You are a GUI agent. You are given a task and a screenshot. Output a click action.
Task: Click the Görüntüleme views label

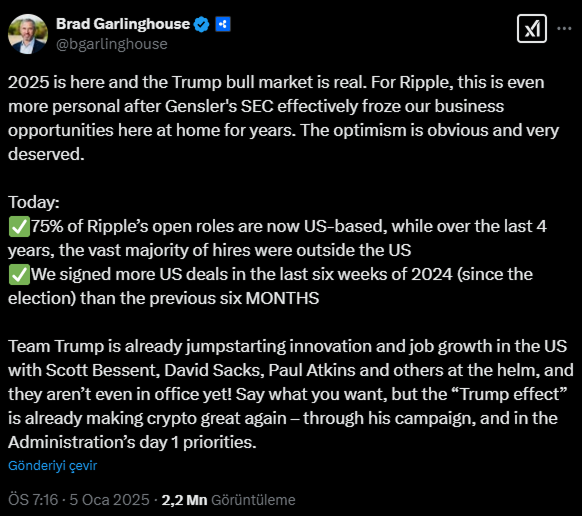pyautogui.click(x=253, y=500)
